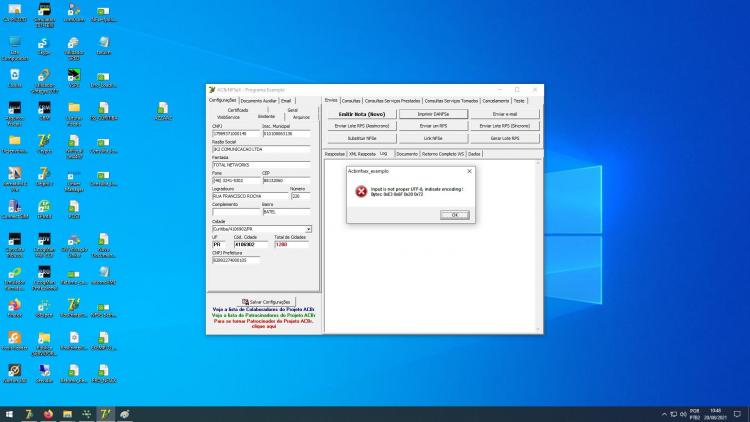Open the notification center icon

738,414
